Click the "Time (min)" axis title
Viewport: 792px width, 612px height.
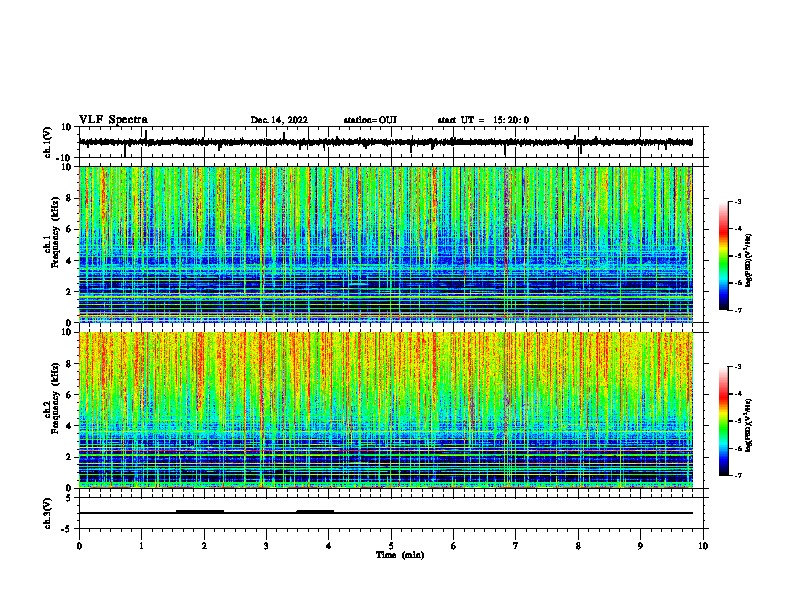pos(400,555)
